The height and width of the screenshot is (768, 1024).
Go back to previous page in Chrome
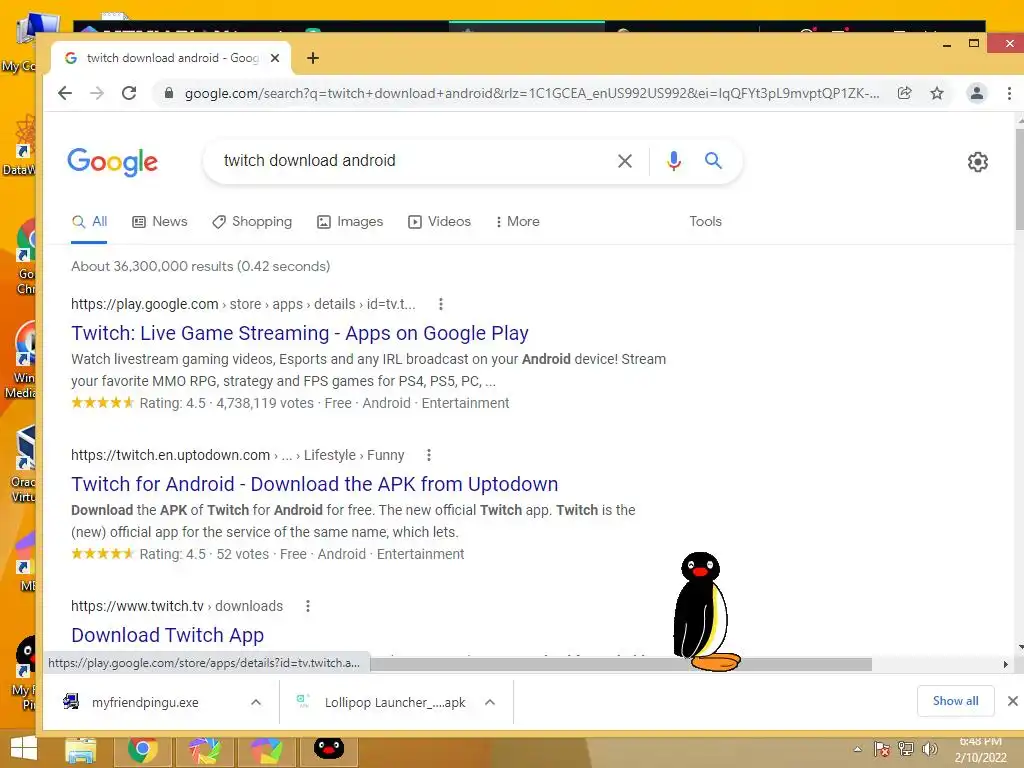pyautogui.click(x=65, y=93)
